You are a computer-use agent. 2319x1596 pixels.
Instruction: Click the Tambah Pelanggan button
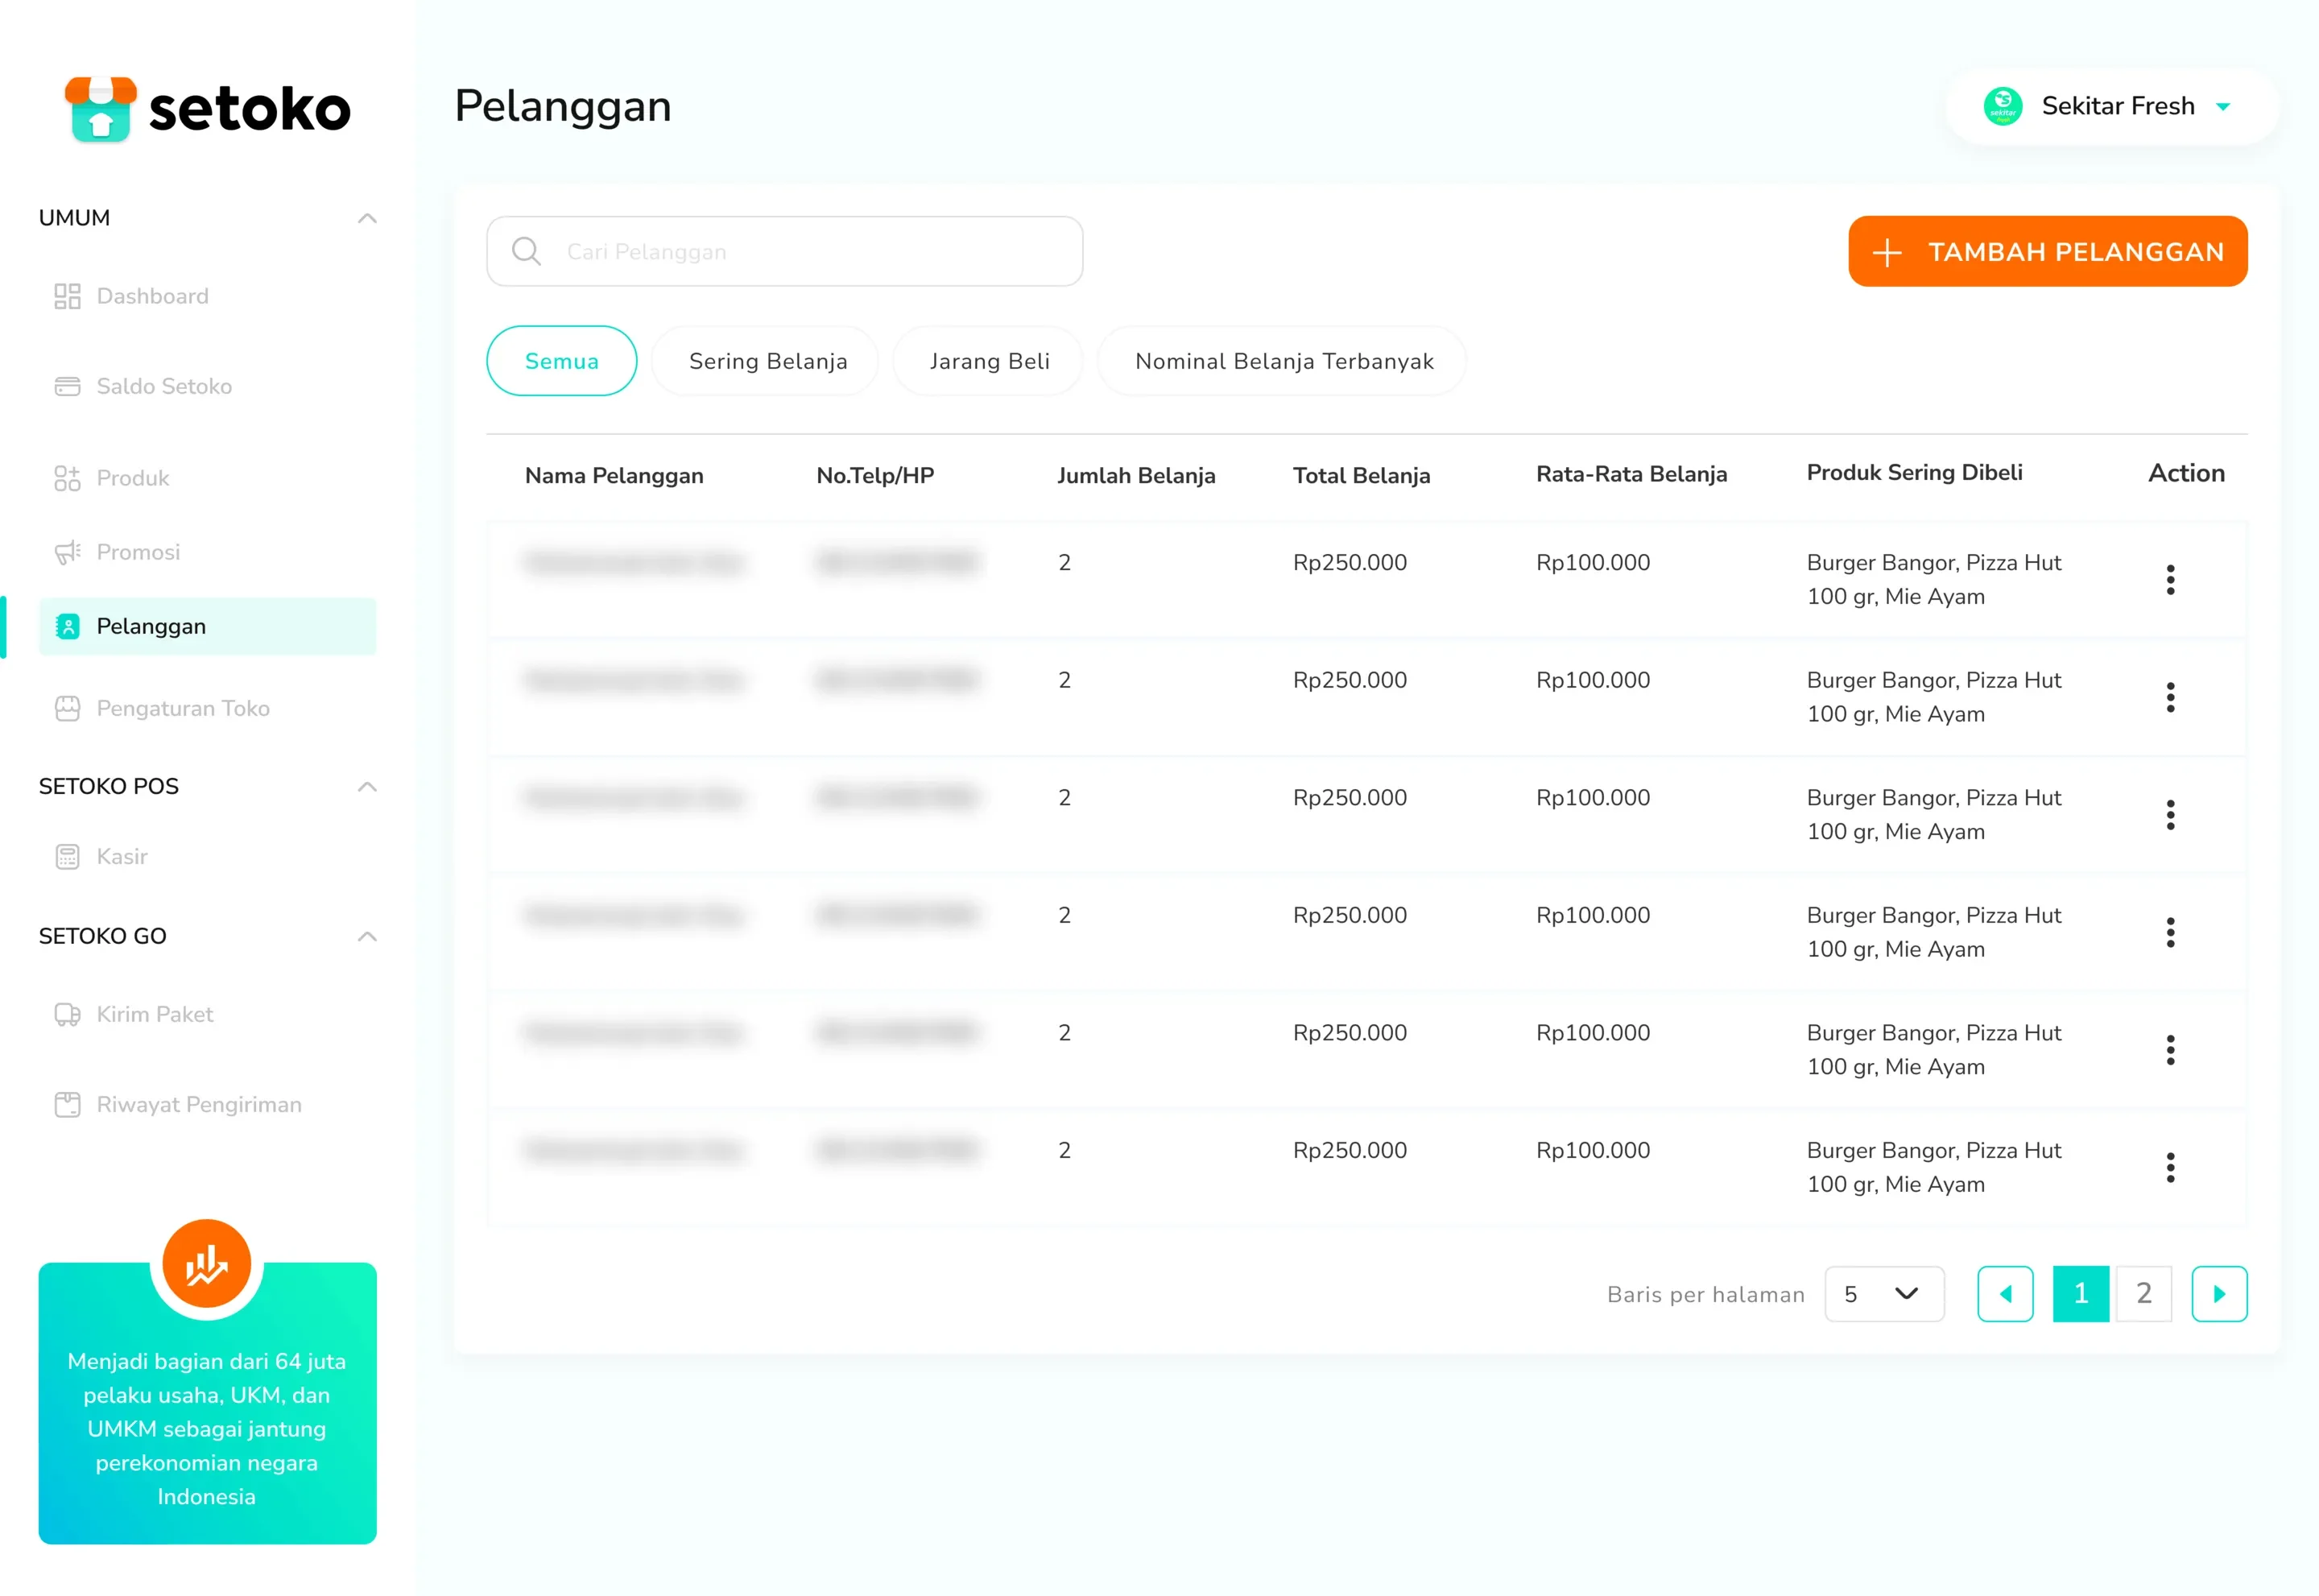[2047, 252]
